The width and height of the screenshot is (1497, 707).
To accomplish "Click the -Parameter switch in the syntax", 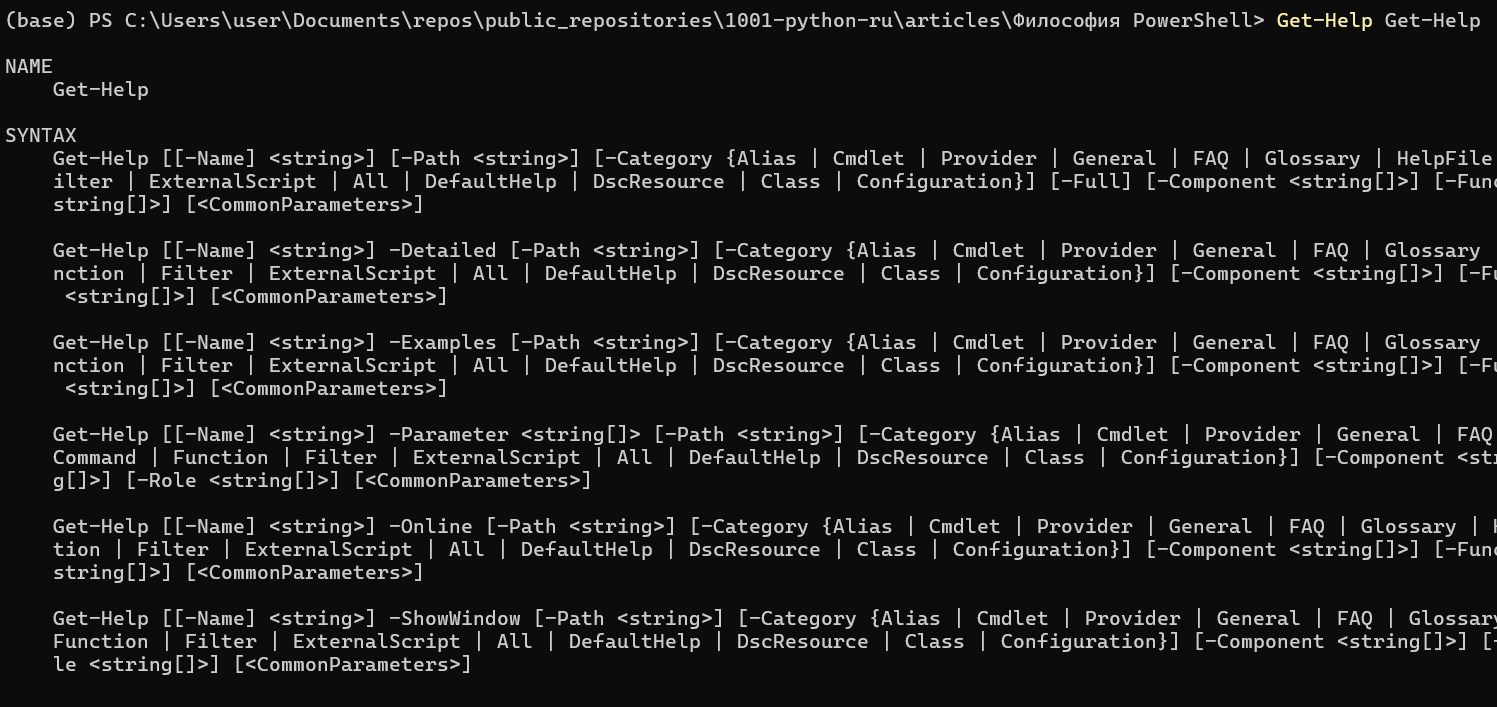I will click(x=448, y=435).
